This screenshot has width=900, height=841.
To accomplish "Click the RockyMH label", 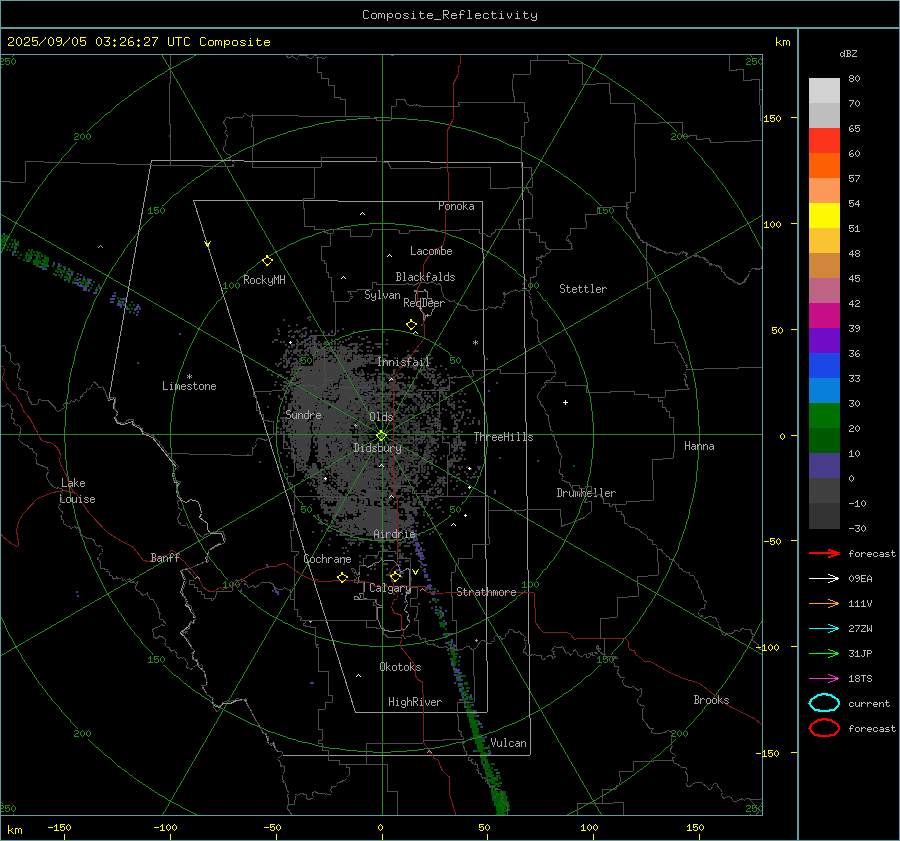I will click(264, 280).
